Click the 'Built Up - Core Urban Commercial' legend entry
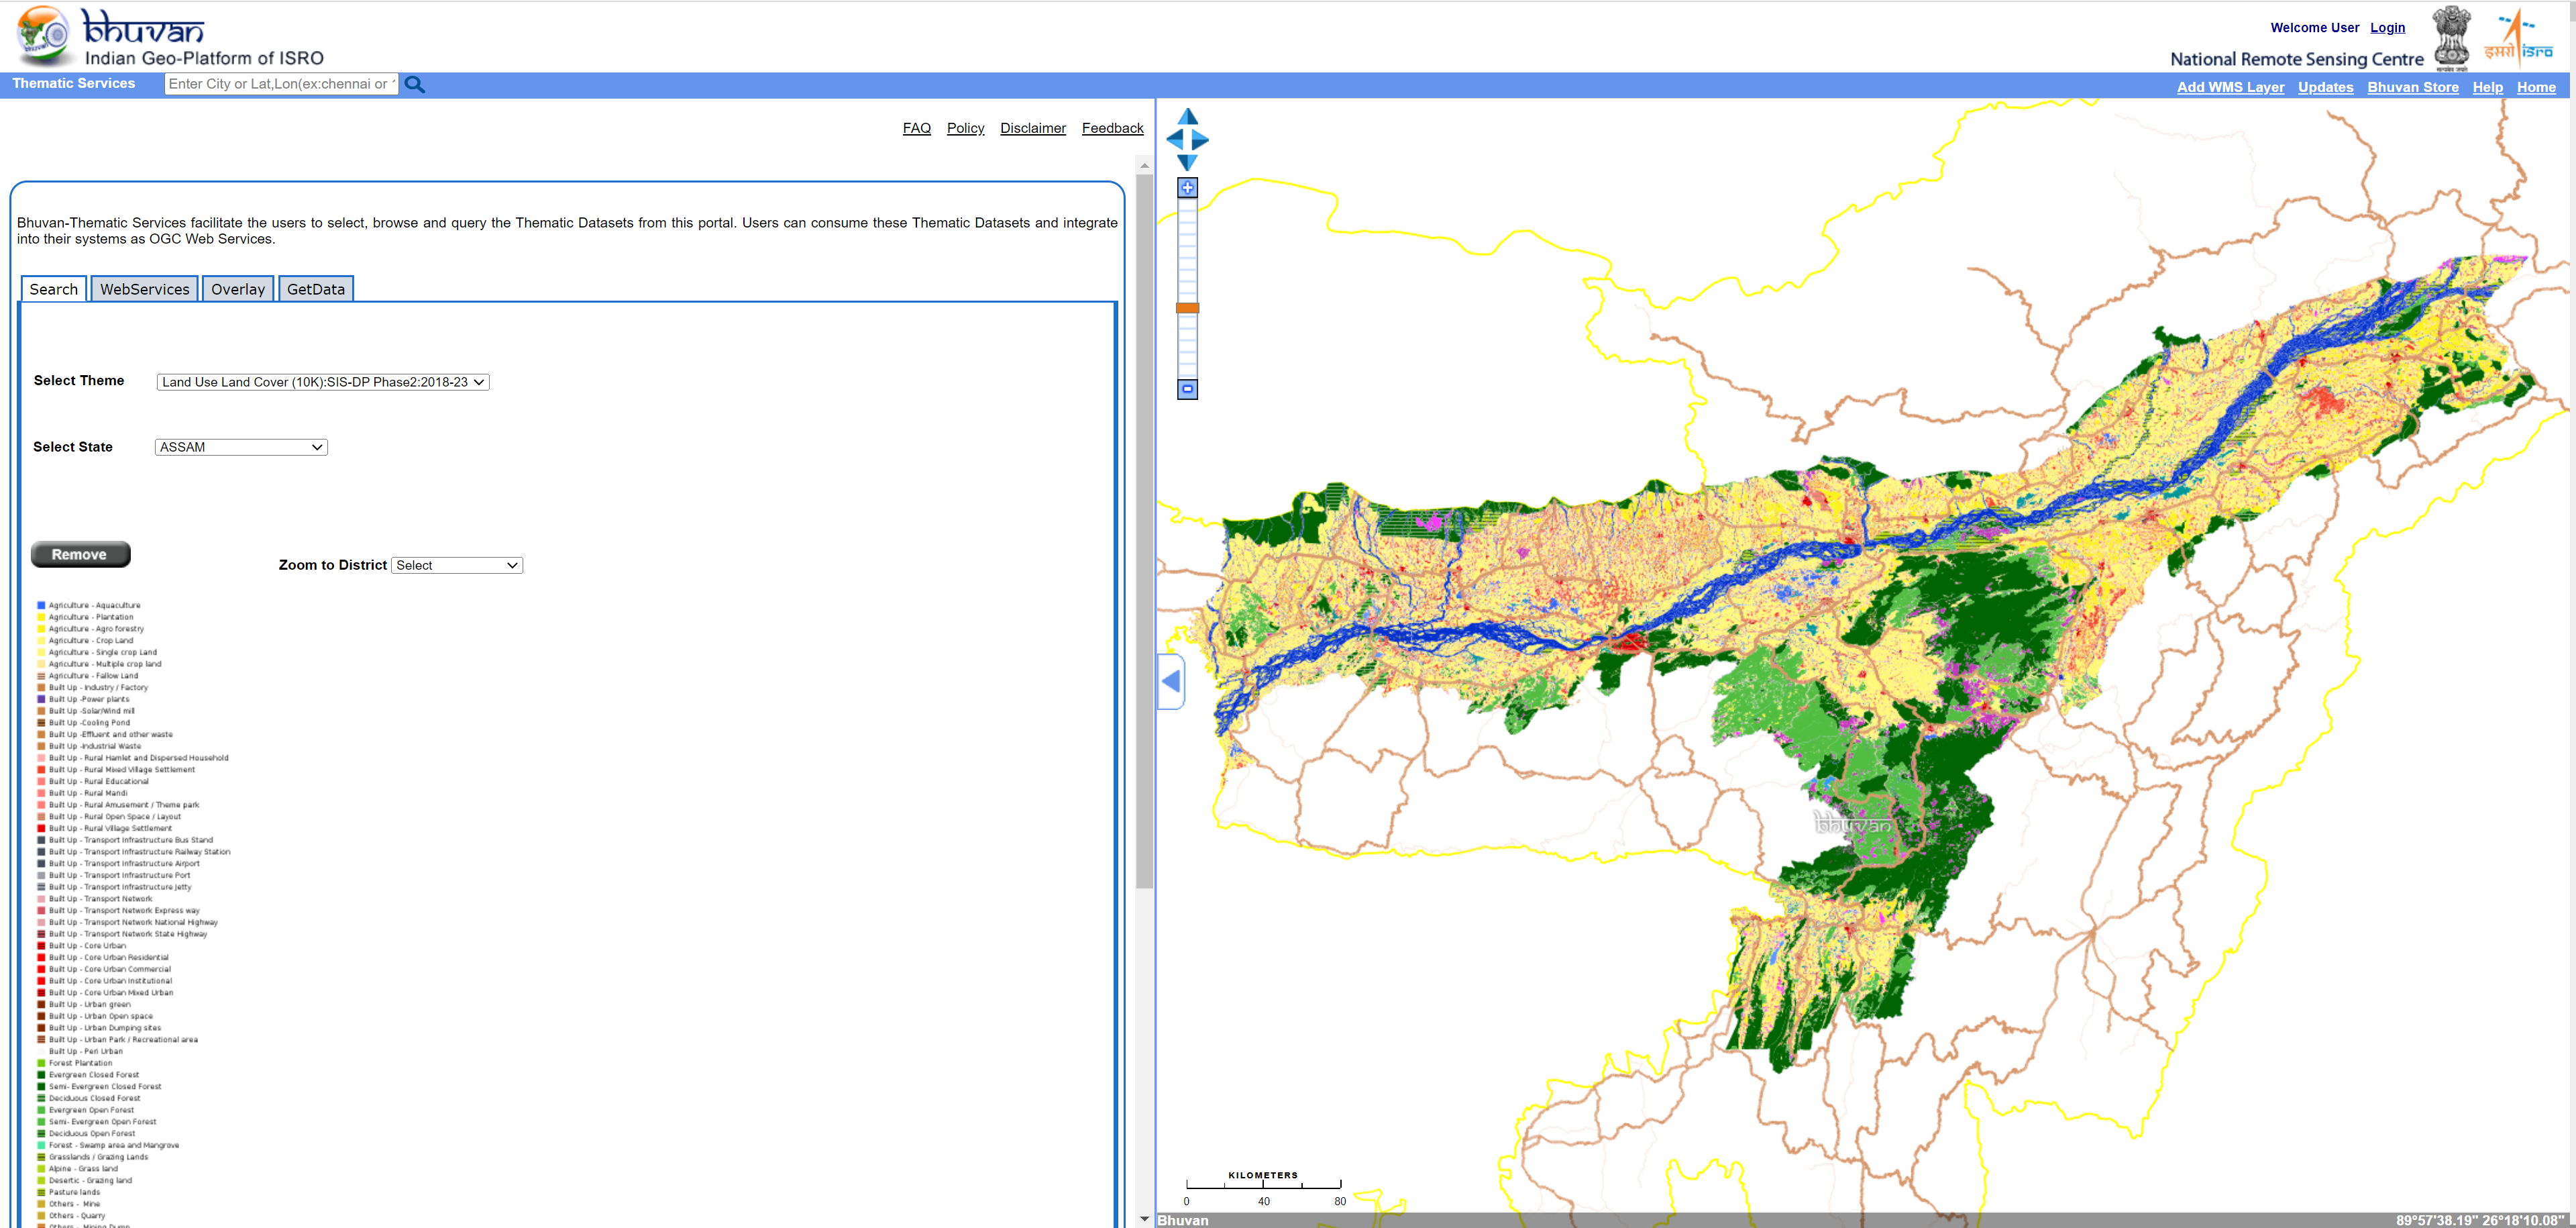The width and height of the screenshot is (2576, 1228). (110, 969)
